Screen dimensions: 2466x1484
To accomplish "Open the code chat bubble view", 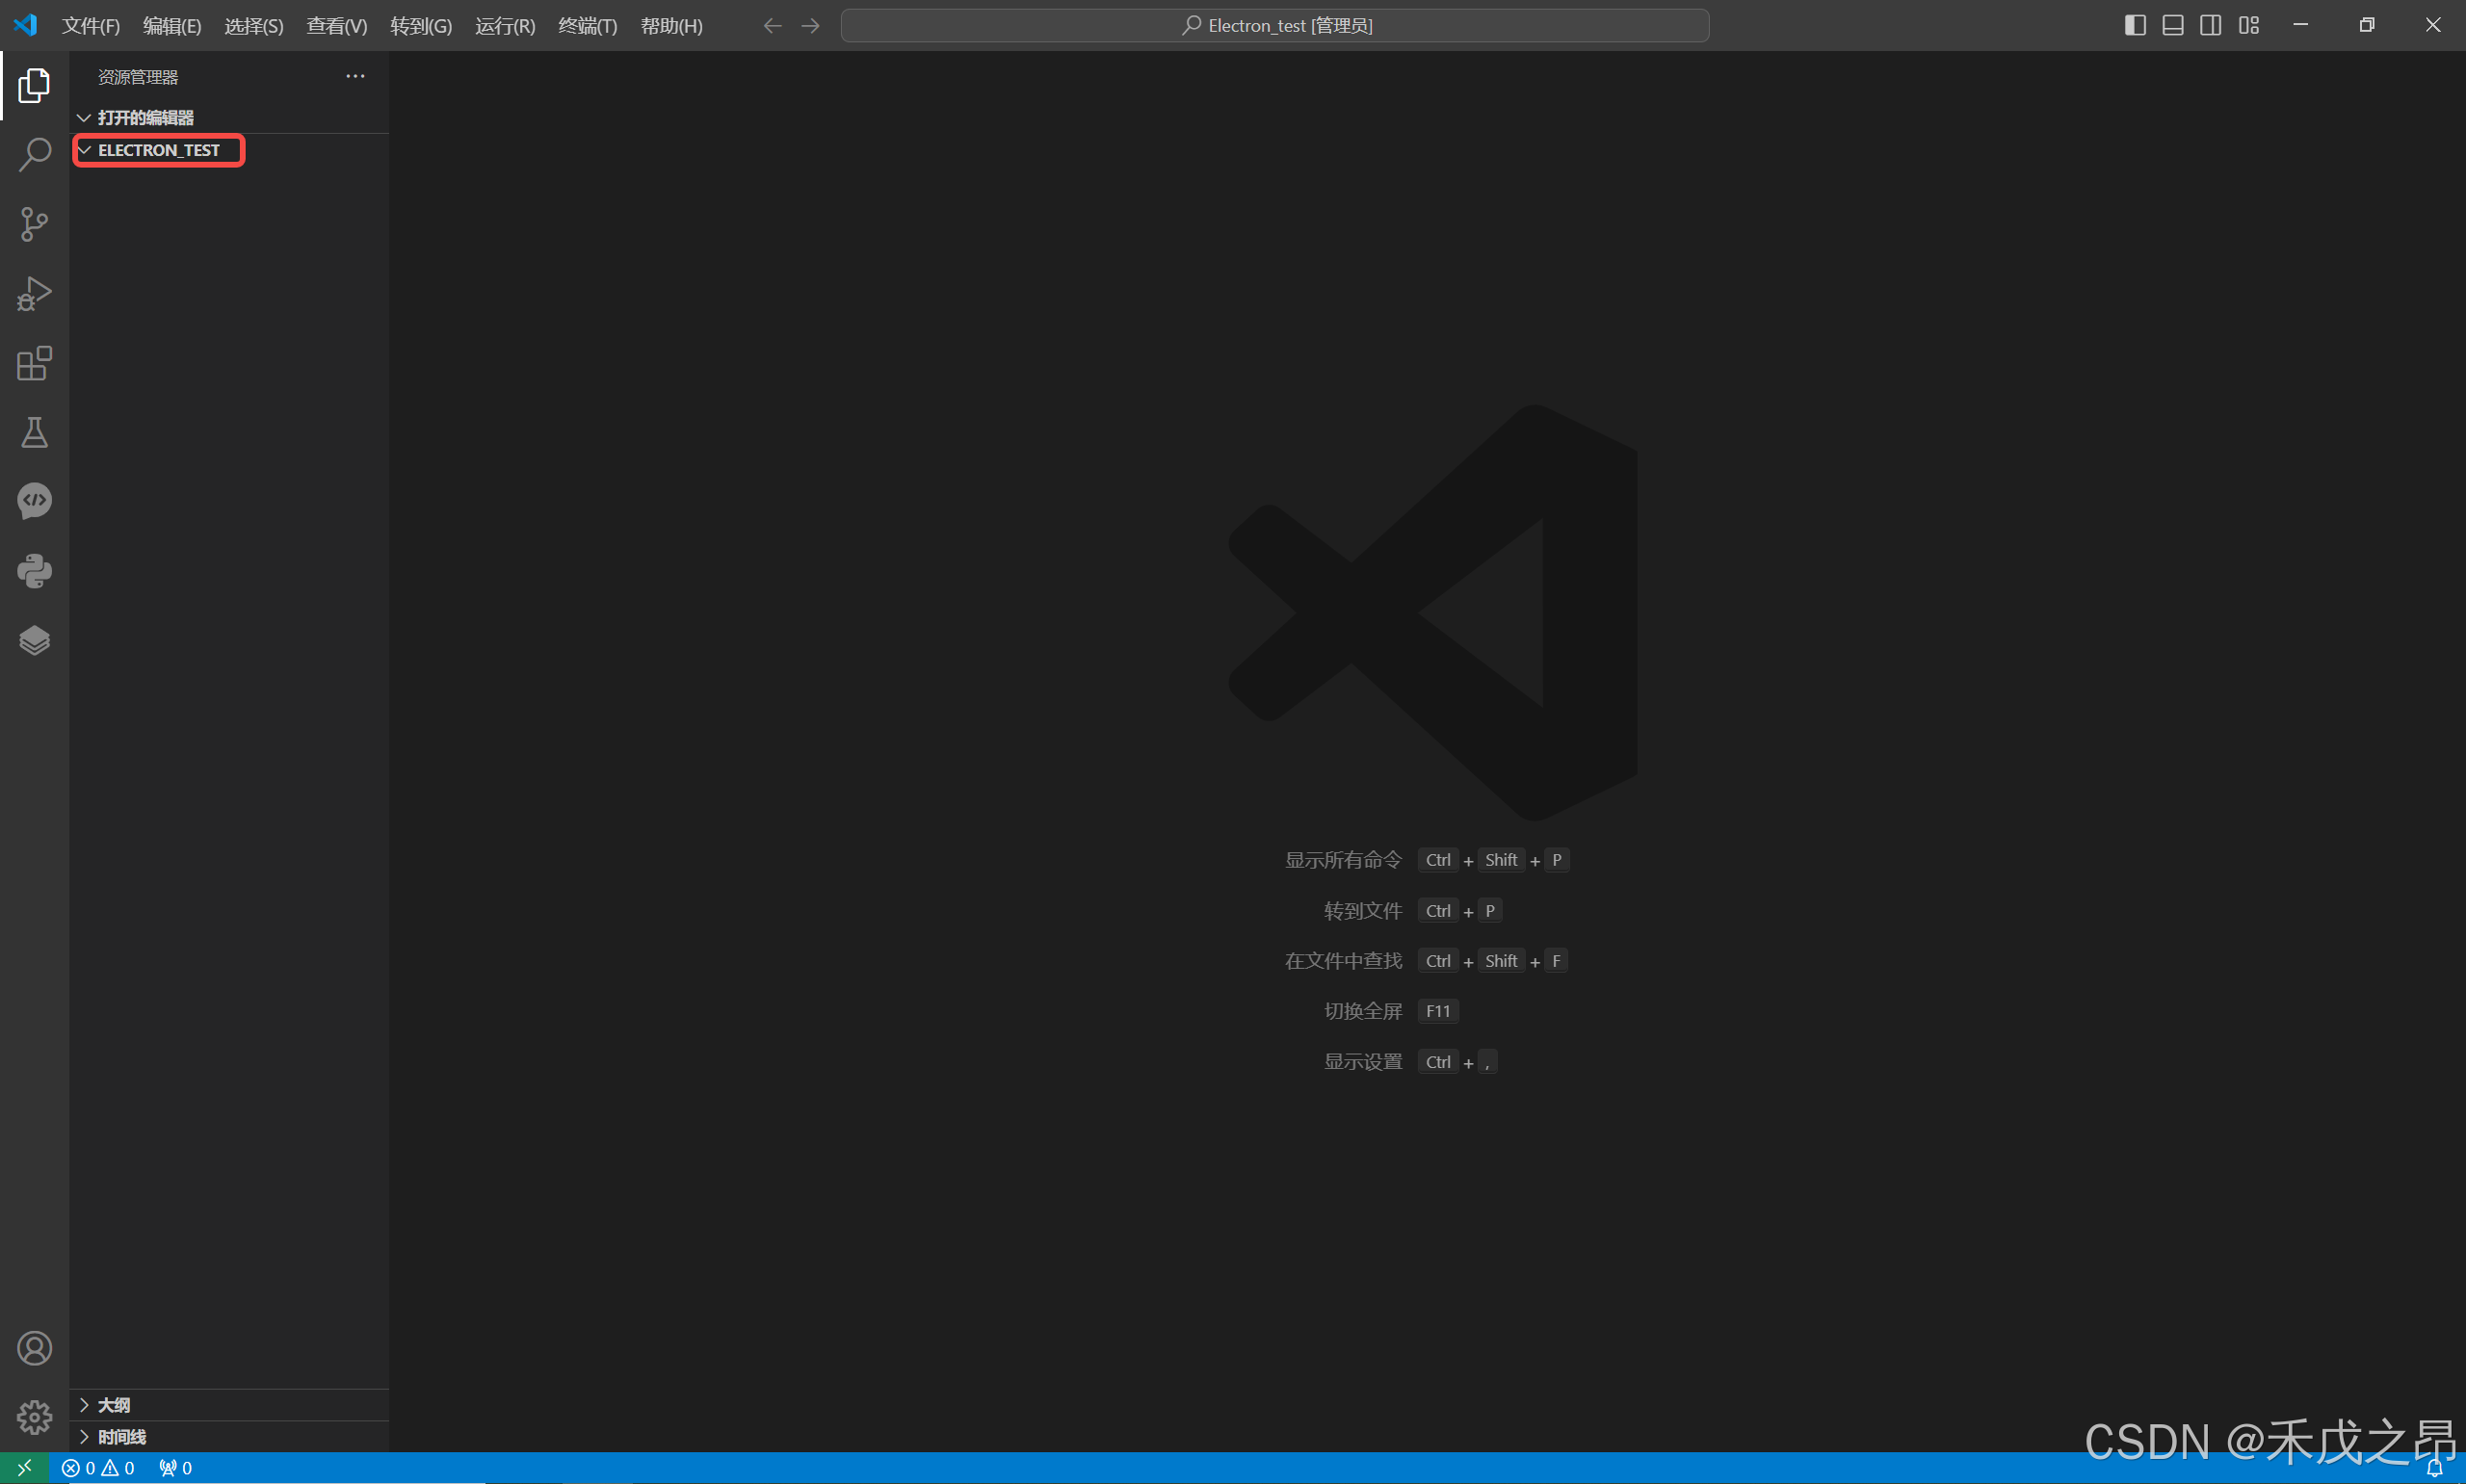I will [x=34, y=501].
